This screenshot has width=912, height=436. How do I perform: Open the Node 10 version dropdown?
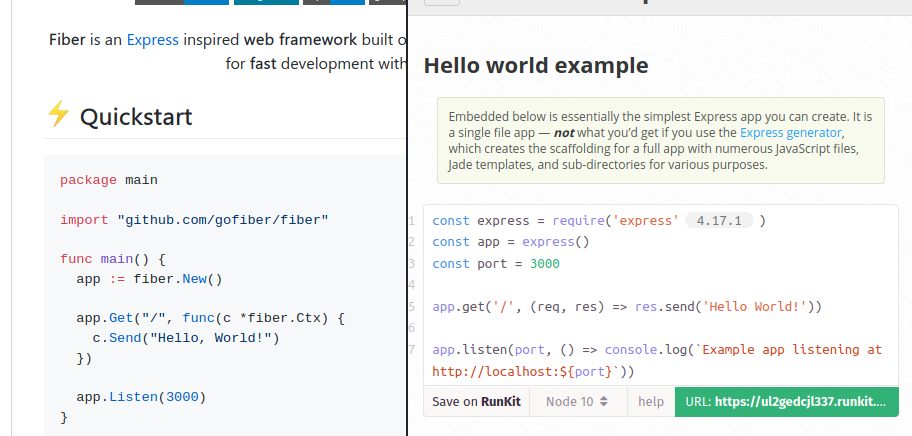click(578, 402)
